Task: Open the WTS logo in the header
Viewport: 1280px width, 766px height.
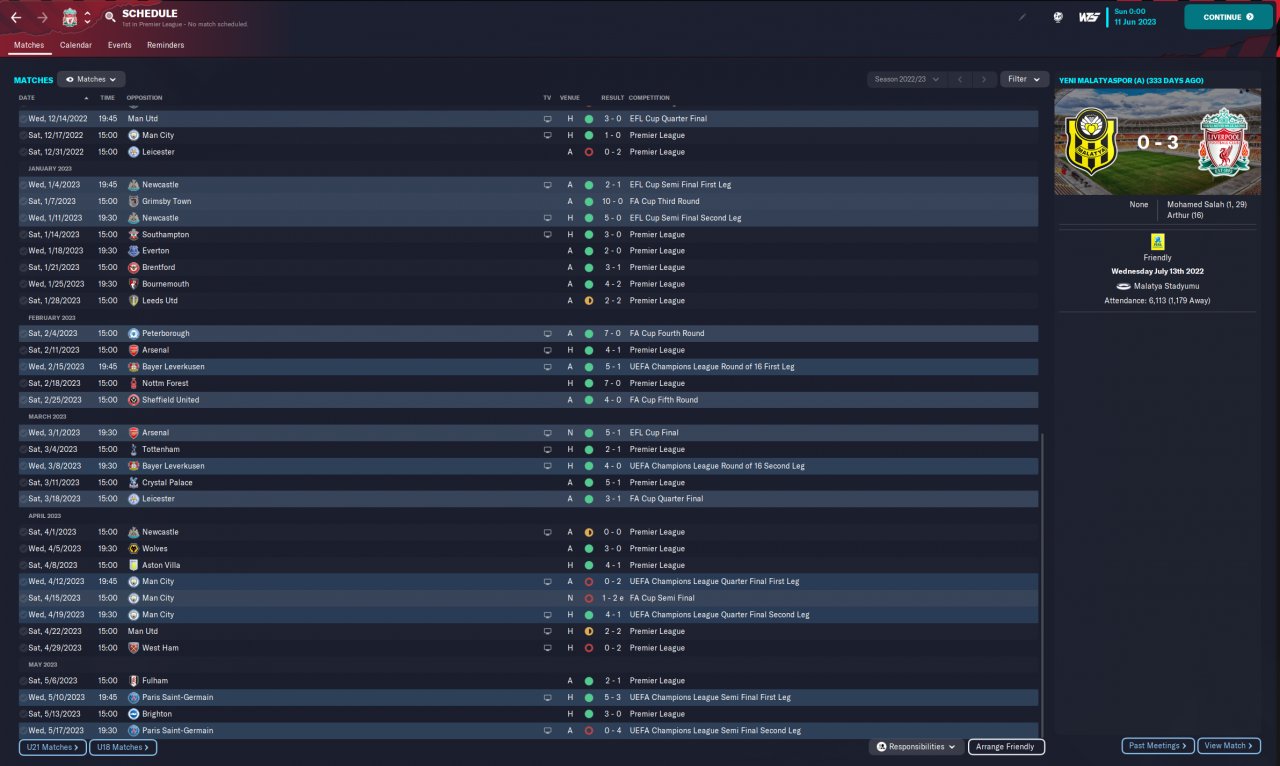Action: tap(1089, 17)
